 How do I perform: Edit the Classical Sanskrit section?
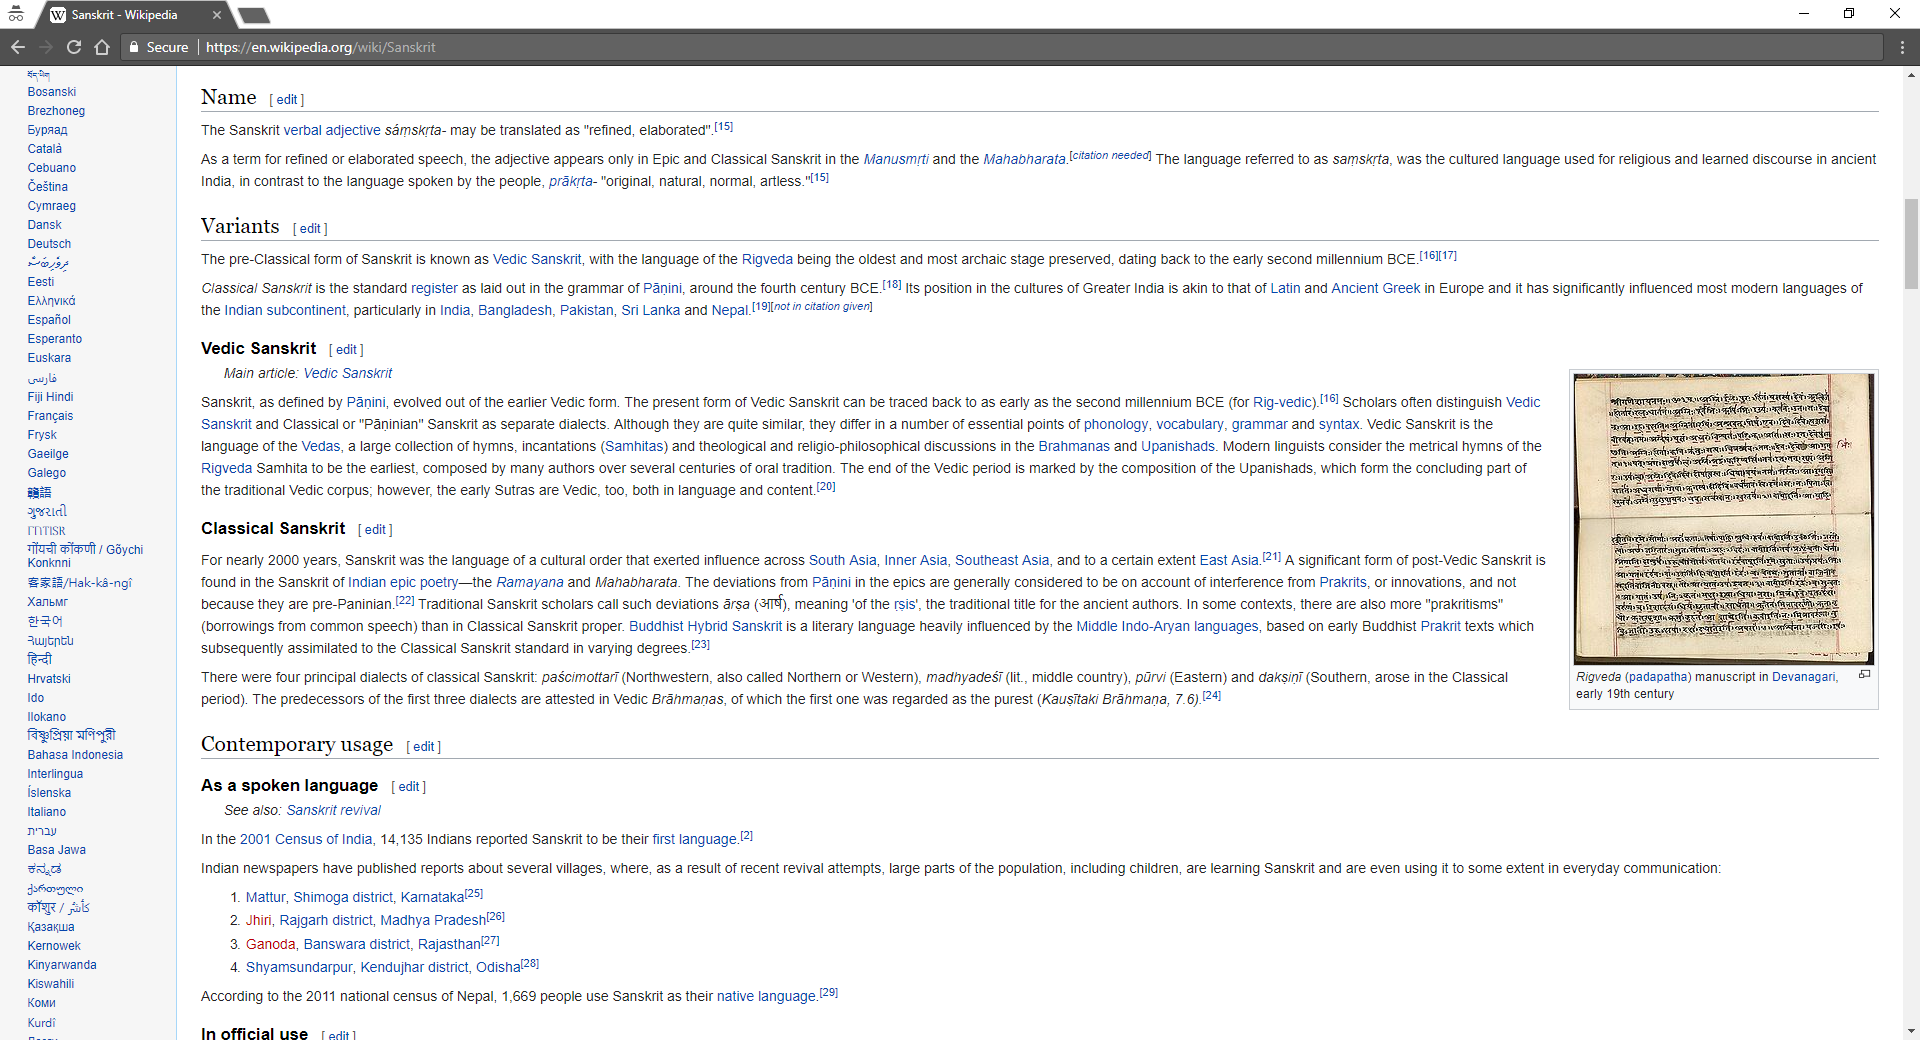click(375, 530)
